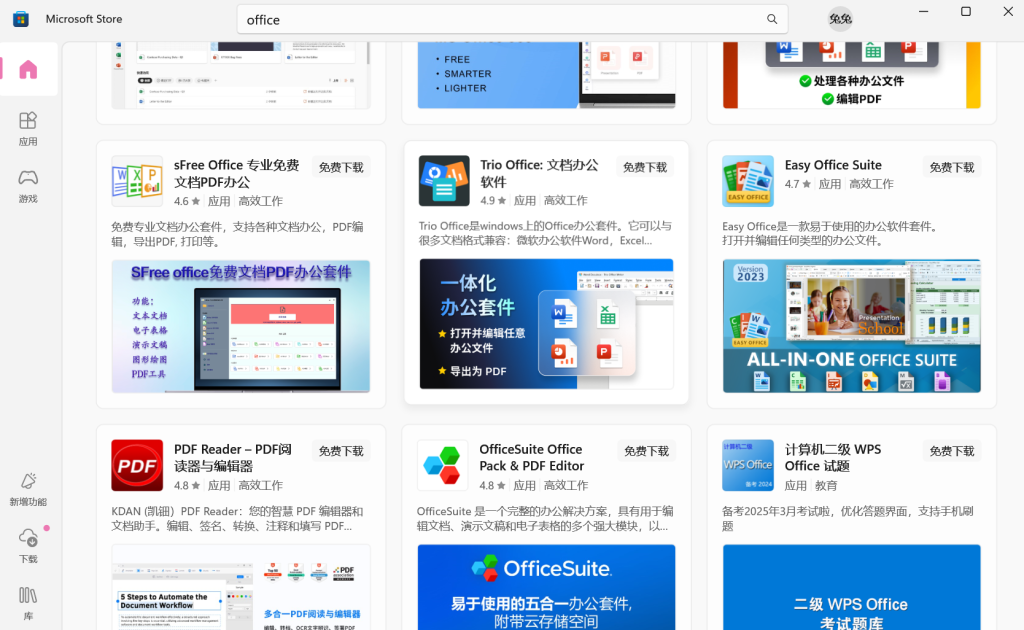
Task: Download OfficeSuite Office Pack via 免费下载
Action: pyautogui.click(x=647, y=451)
